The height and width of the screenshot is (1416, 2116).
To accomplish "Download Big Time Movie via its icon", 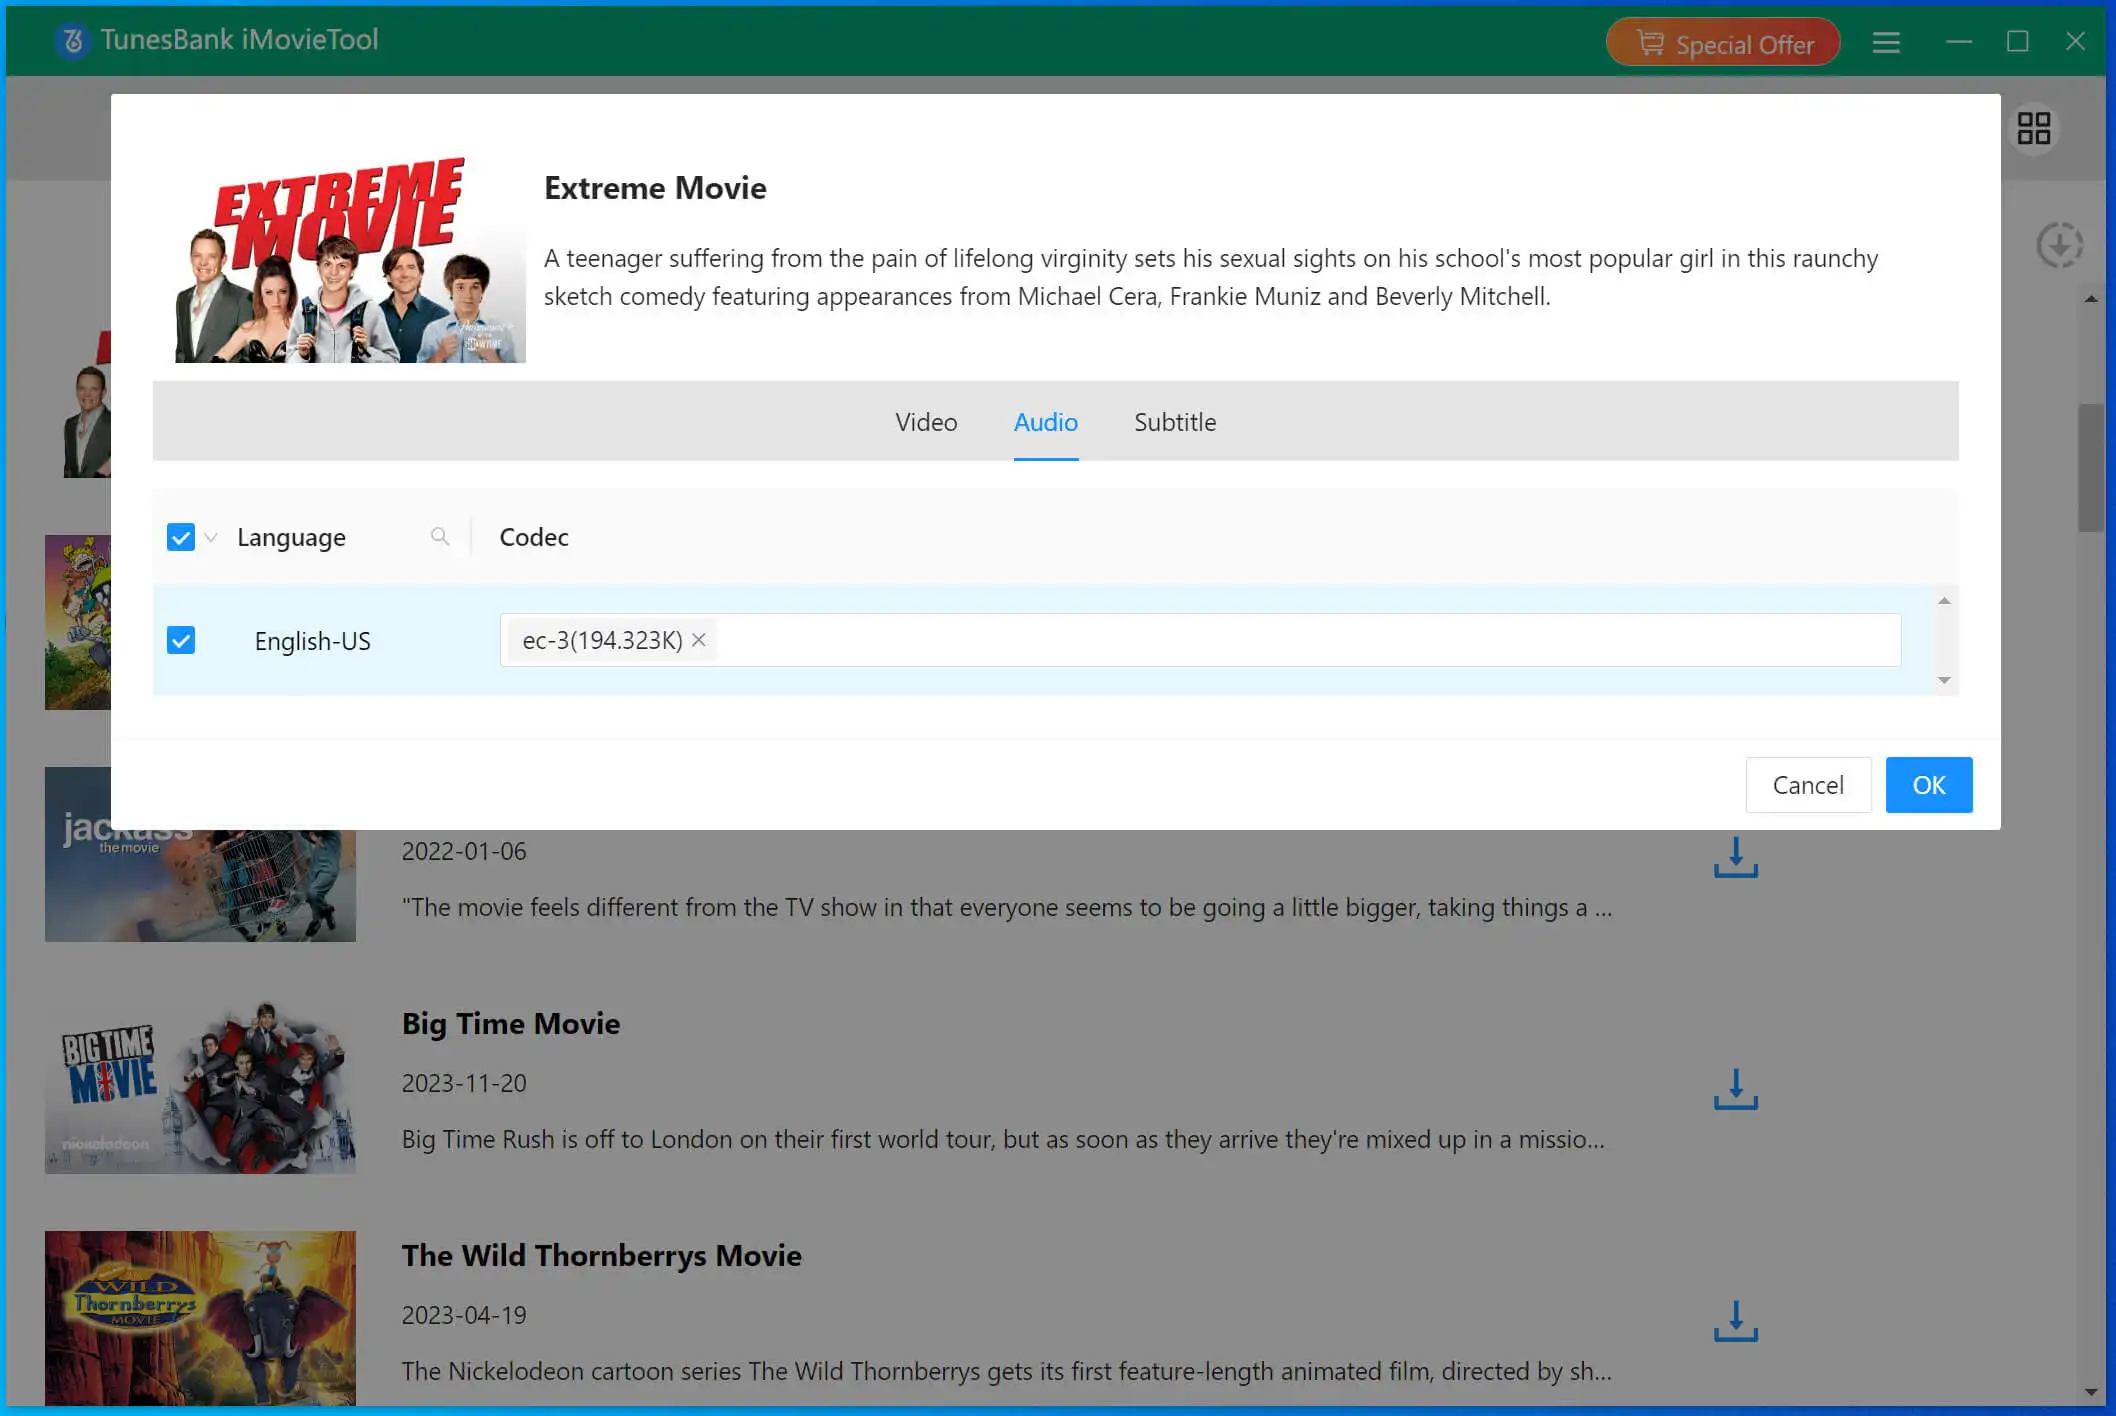I will [x=1735, y=1089].
